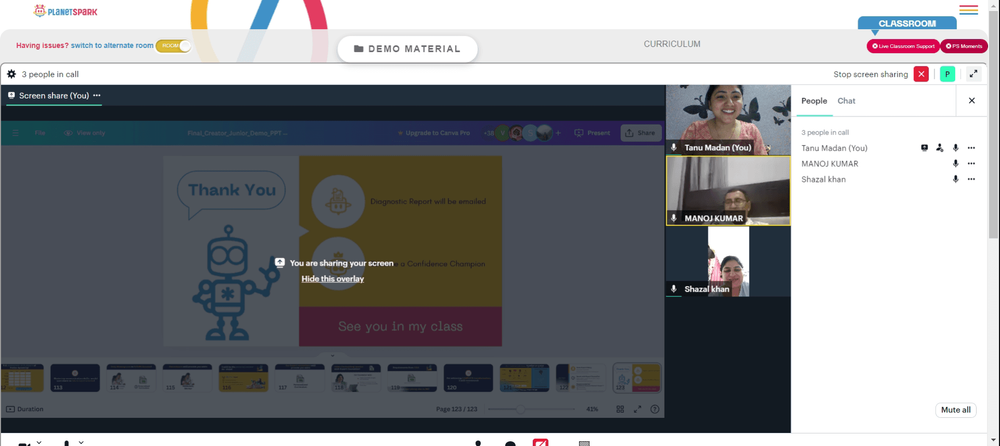The width and height of the screenshot is (1000, 446).
Task: Mute MANOJ KUMAR's microphone in people list
Action: click(x=955, y=164)
